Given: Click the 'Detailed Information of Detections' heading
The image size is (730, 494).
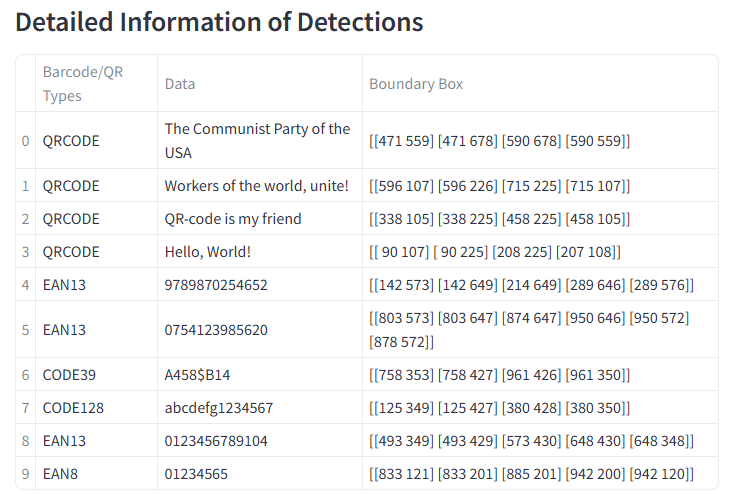Looking at the screenshot, I should click(219, 22).
